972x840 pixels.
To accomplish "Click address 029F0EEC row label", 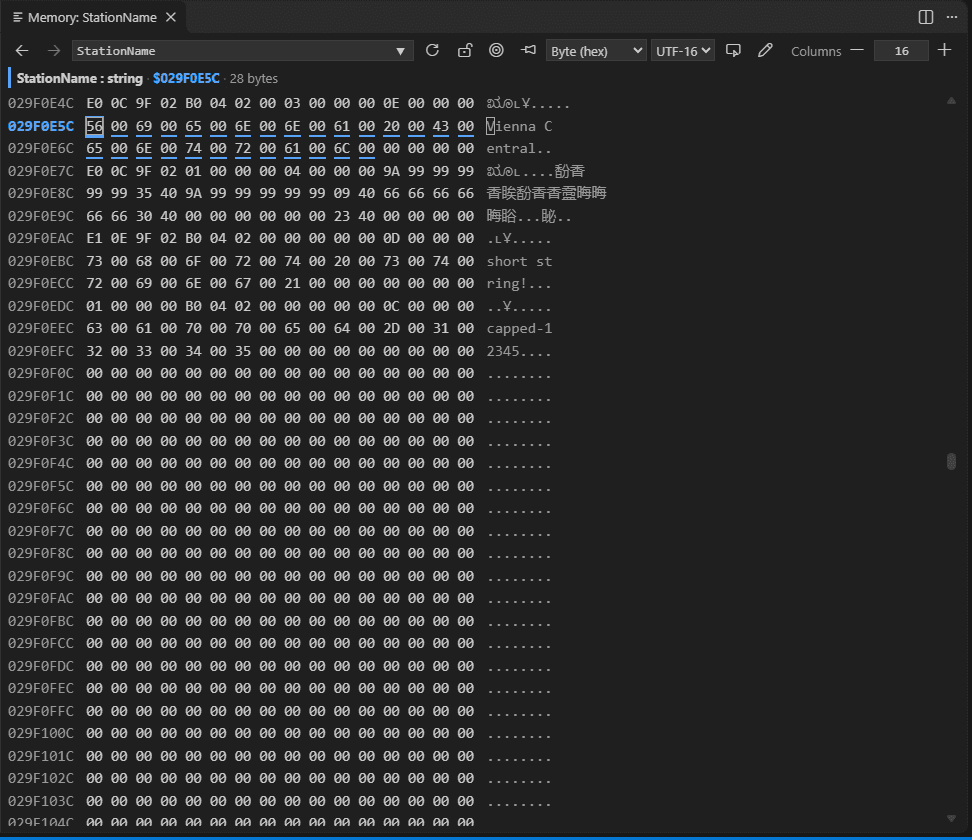I will (41, 329).
